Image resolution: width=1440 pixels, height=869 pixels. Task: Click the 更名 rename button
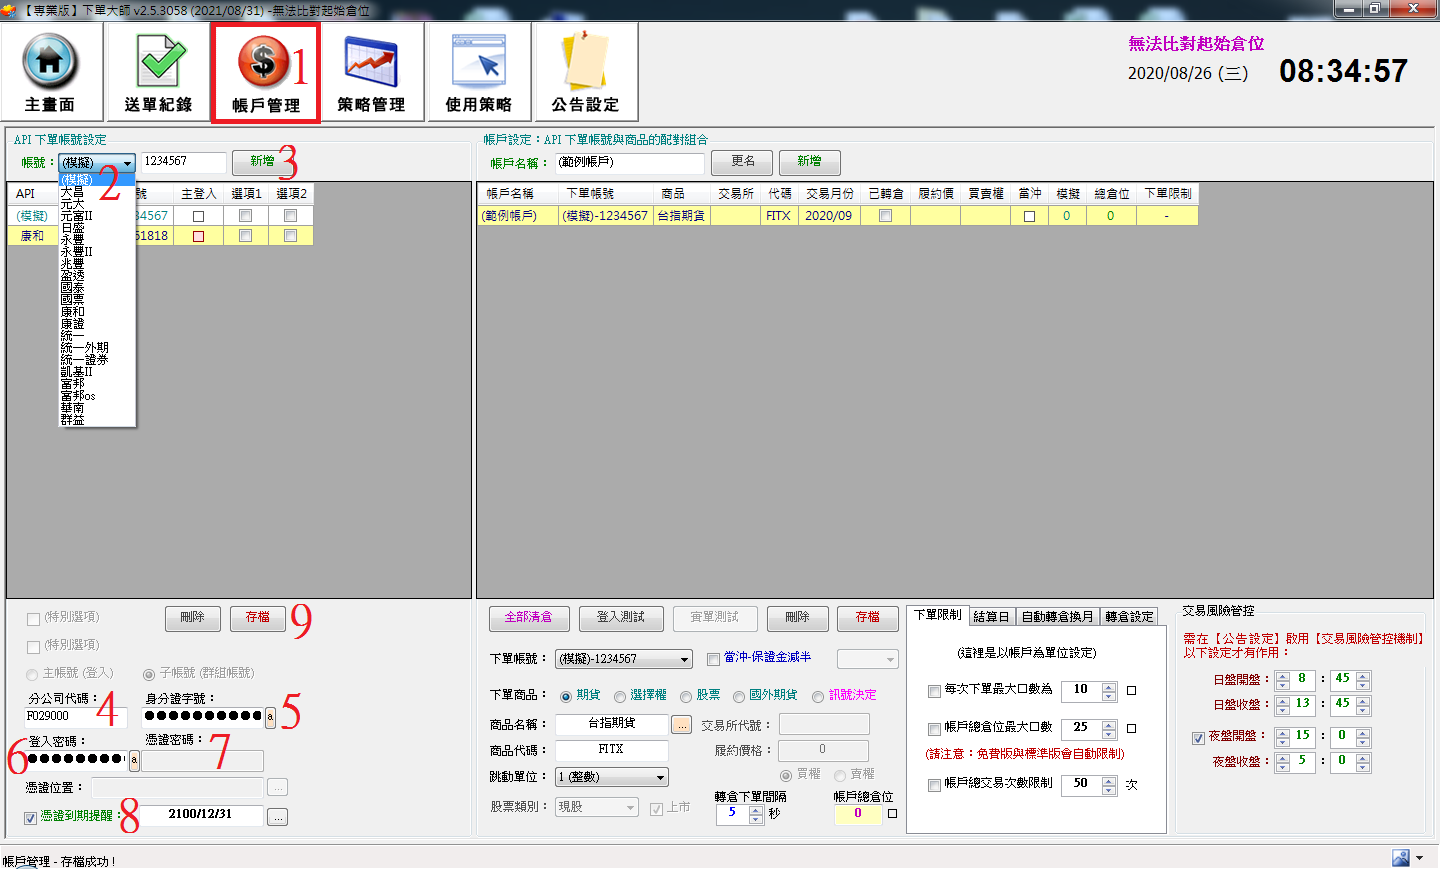coord(742,162)
